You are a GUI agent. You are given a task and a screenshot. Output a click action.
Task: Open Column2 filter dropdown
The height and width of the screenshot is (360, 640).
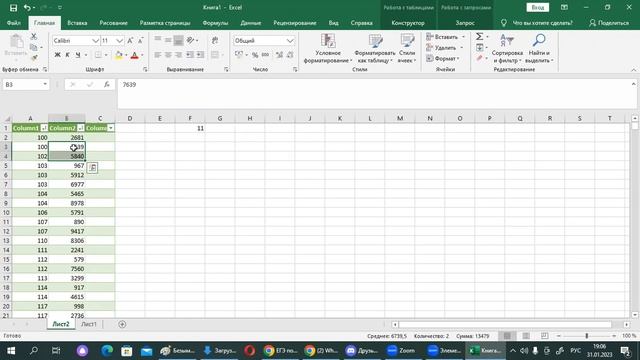pos(81,128)
